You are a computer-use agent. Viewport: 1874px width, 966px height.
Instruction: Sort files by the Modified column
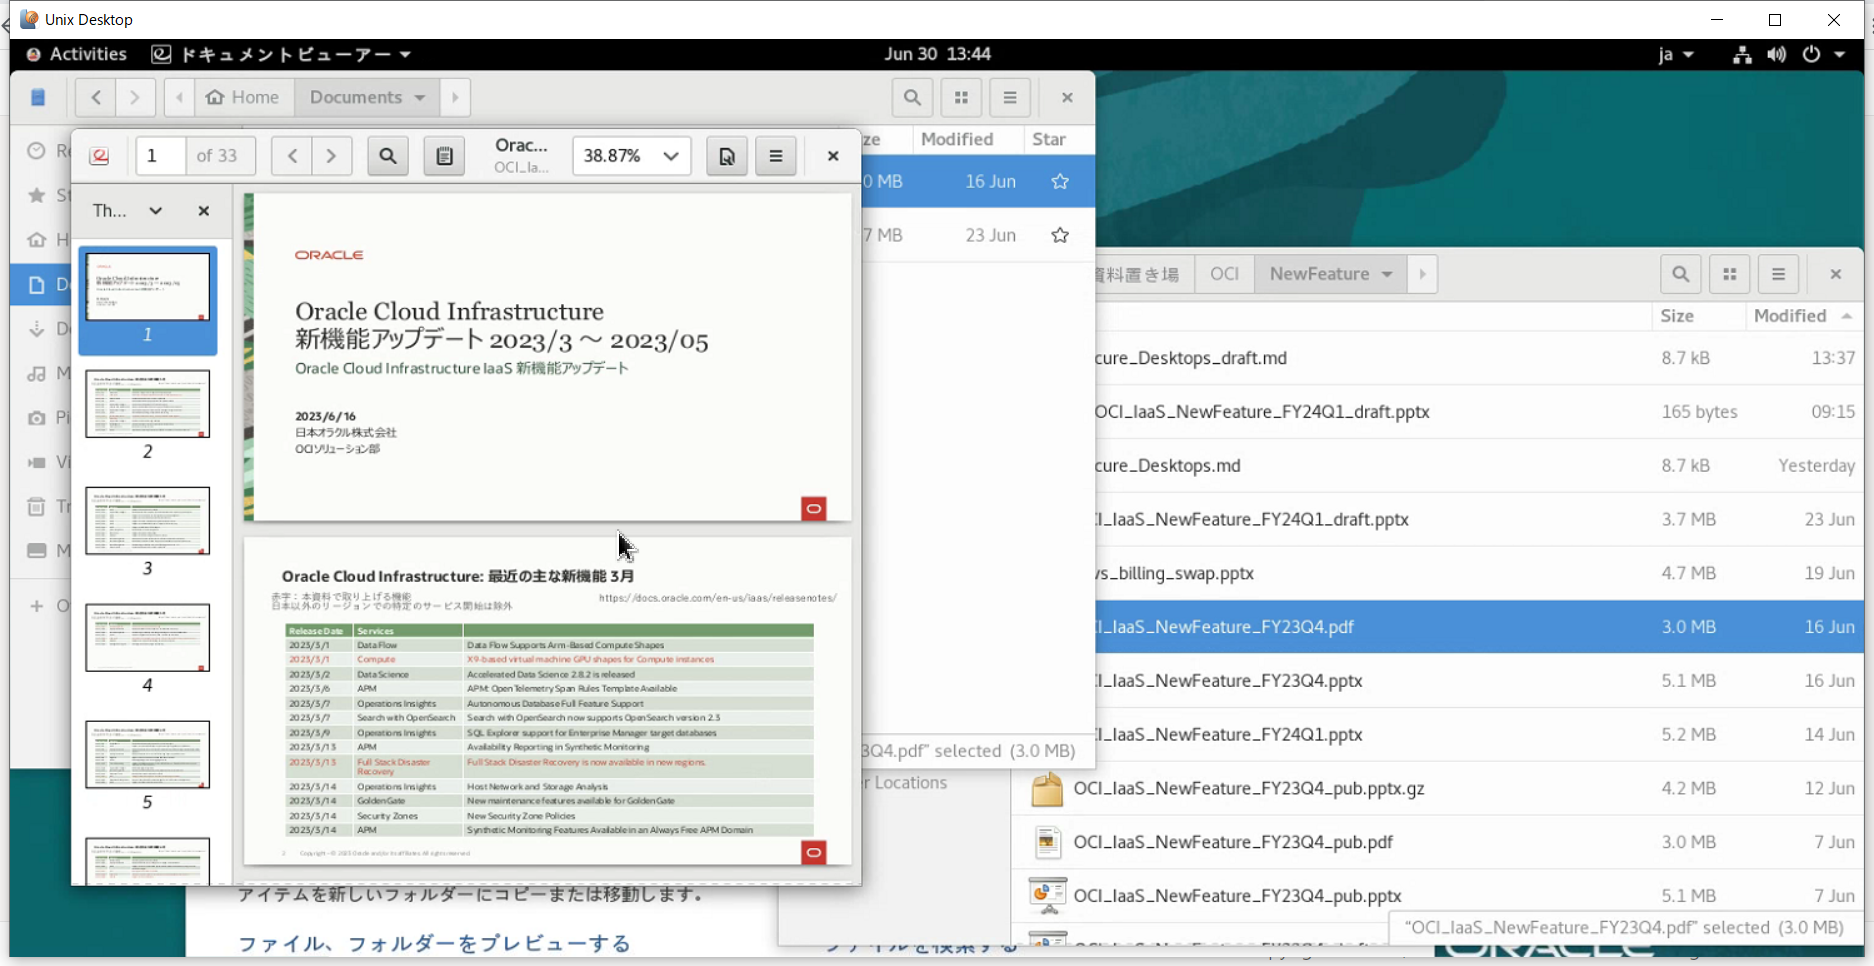(1790, 315)
